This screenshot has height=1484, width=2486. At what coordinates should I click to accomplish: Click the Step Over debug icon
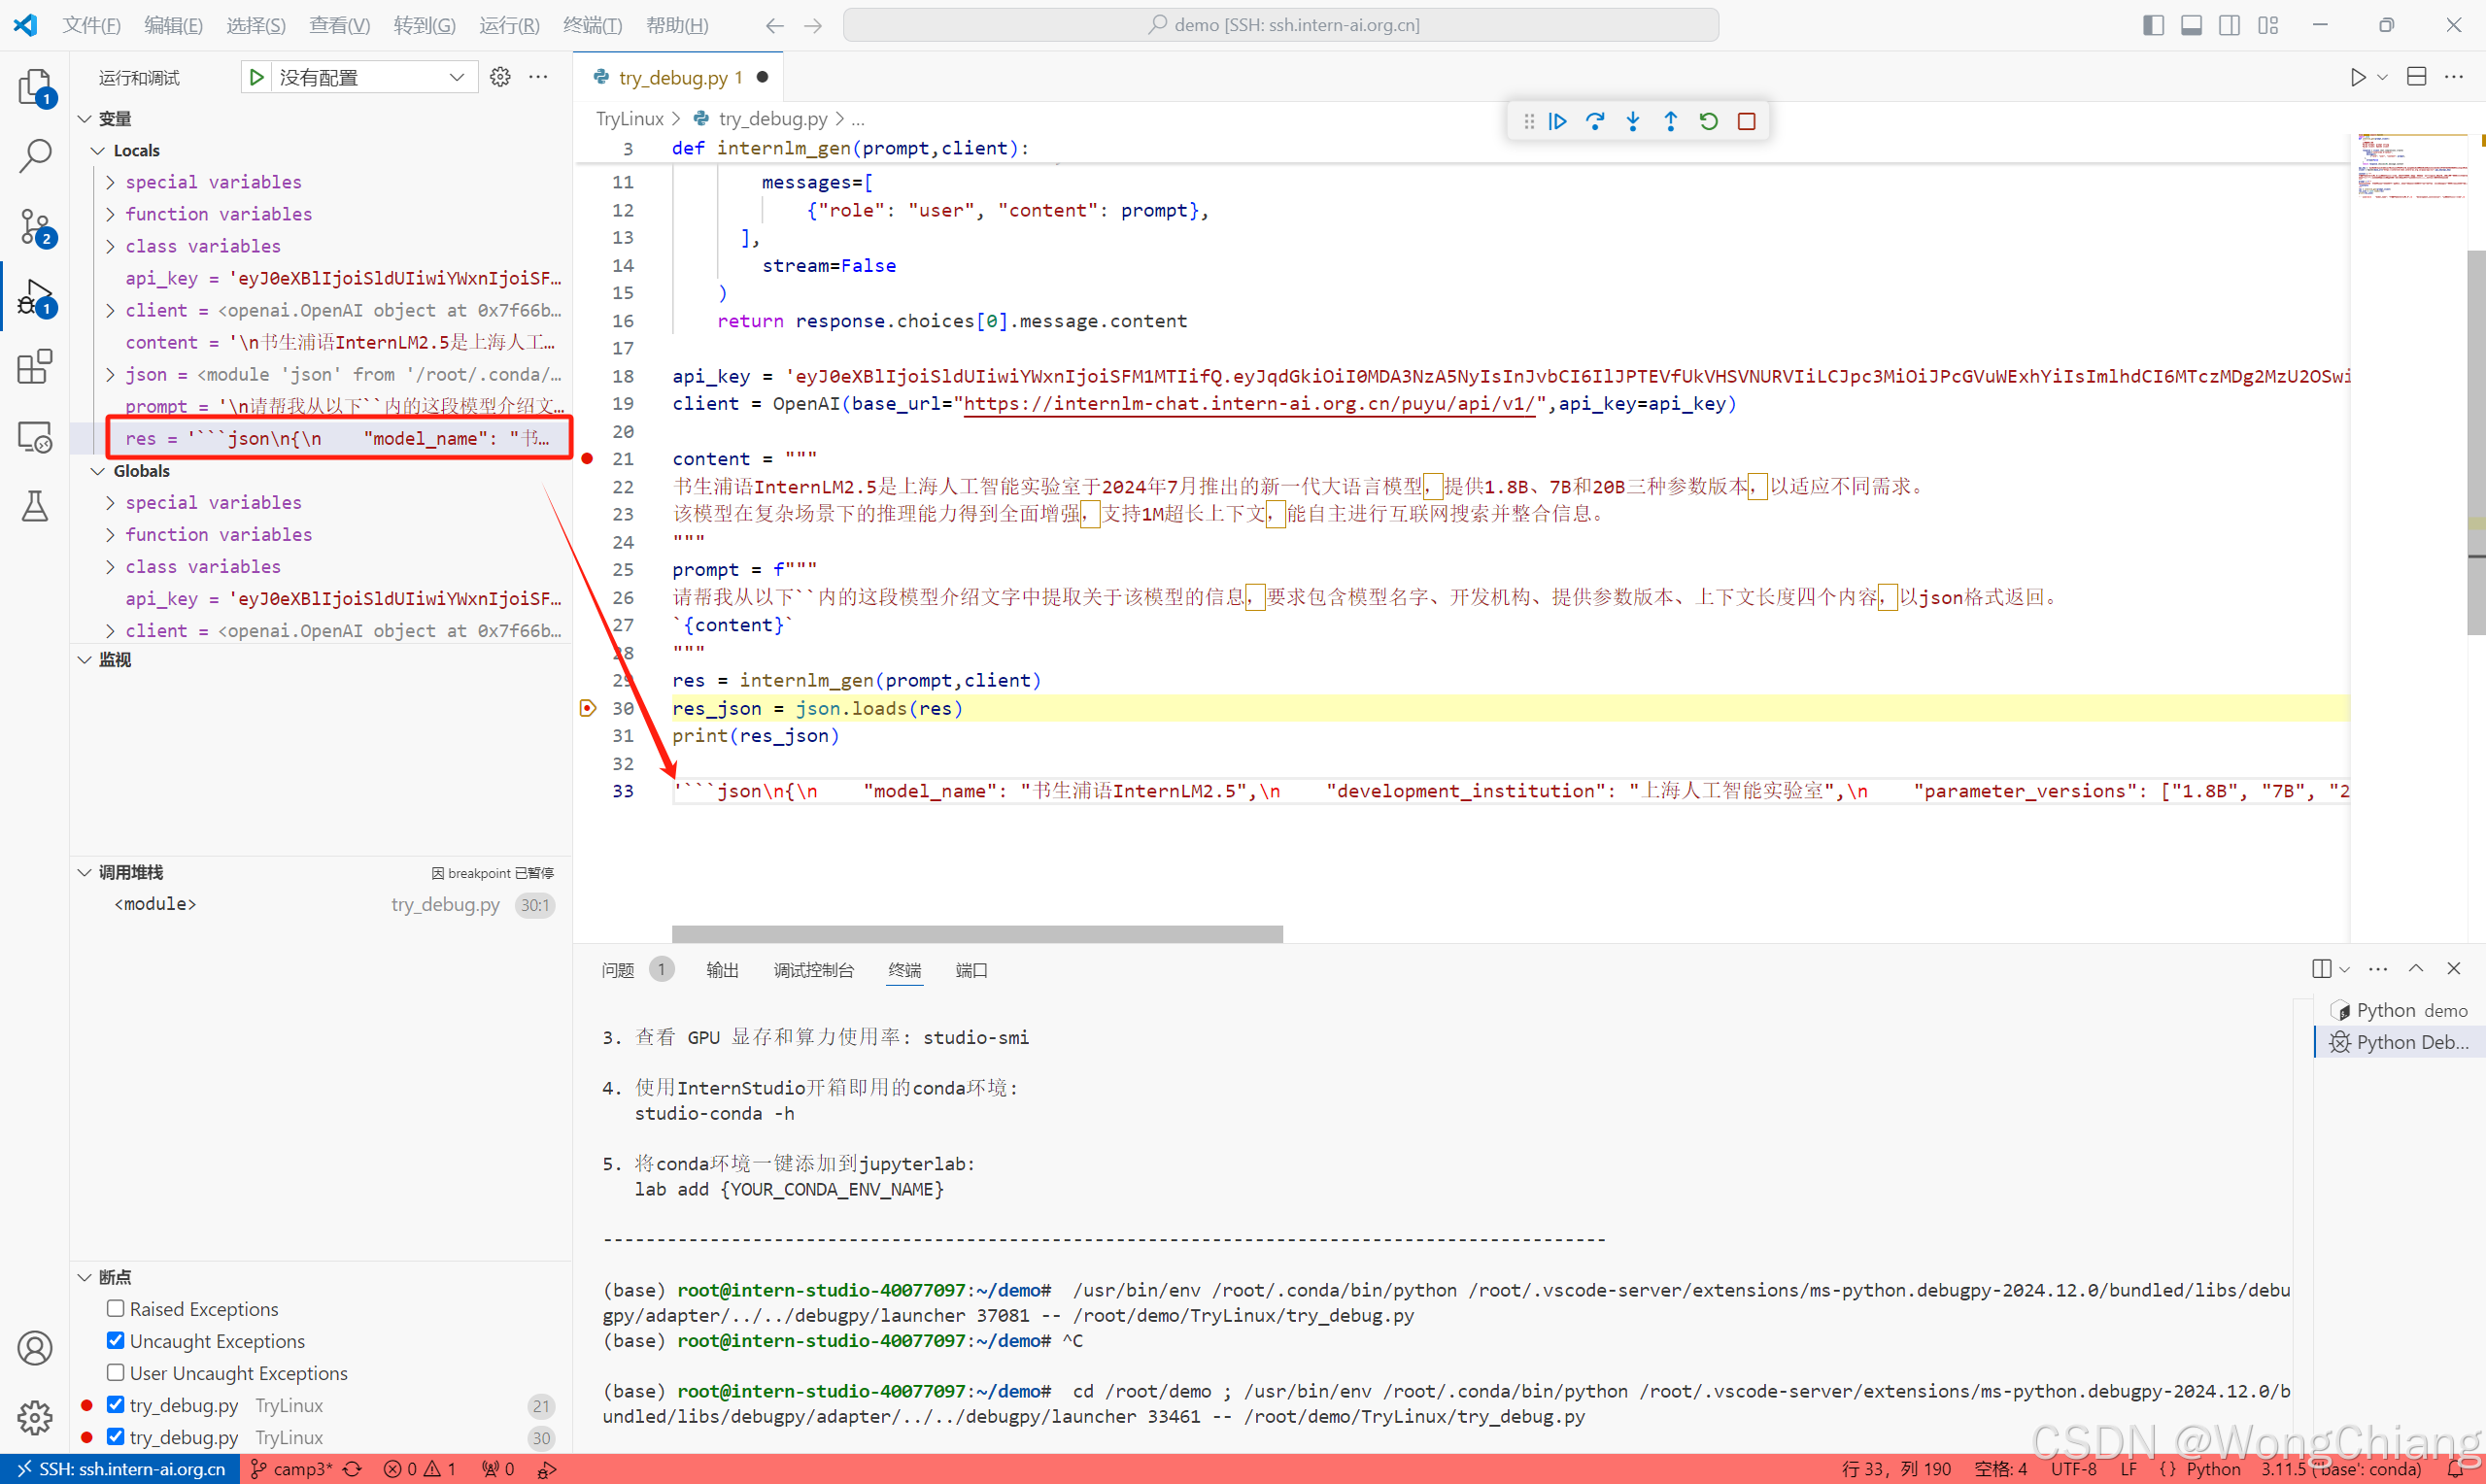[x=1595, y=121]
